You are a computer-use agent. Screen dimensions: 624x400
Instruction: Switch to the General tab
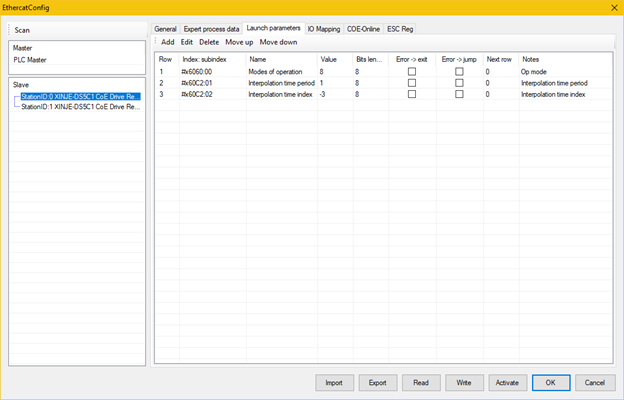[x=165, y=29]
